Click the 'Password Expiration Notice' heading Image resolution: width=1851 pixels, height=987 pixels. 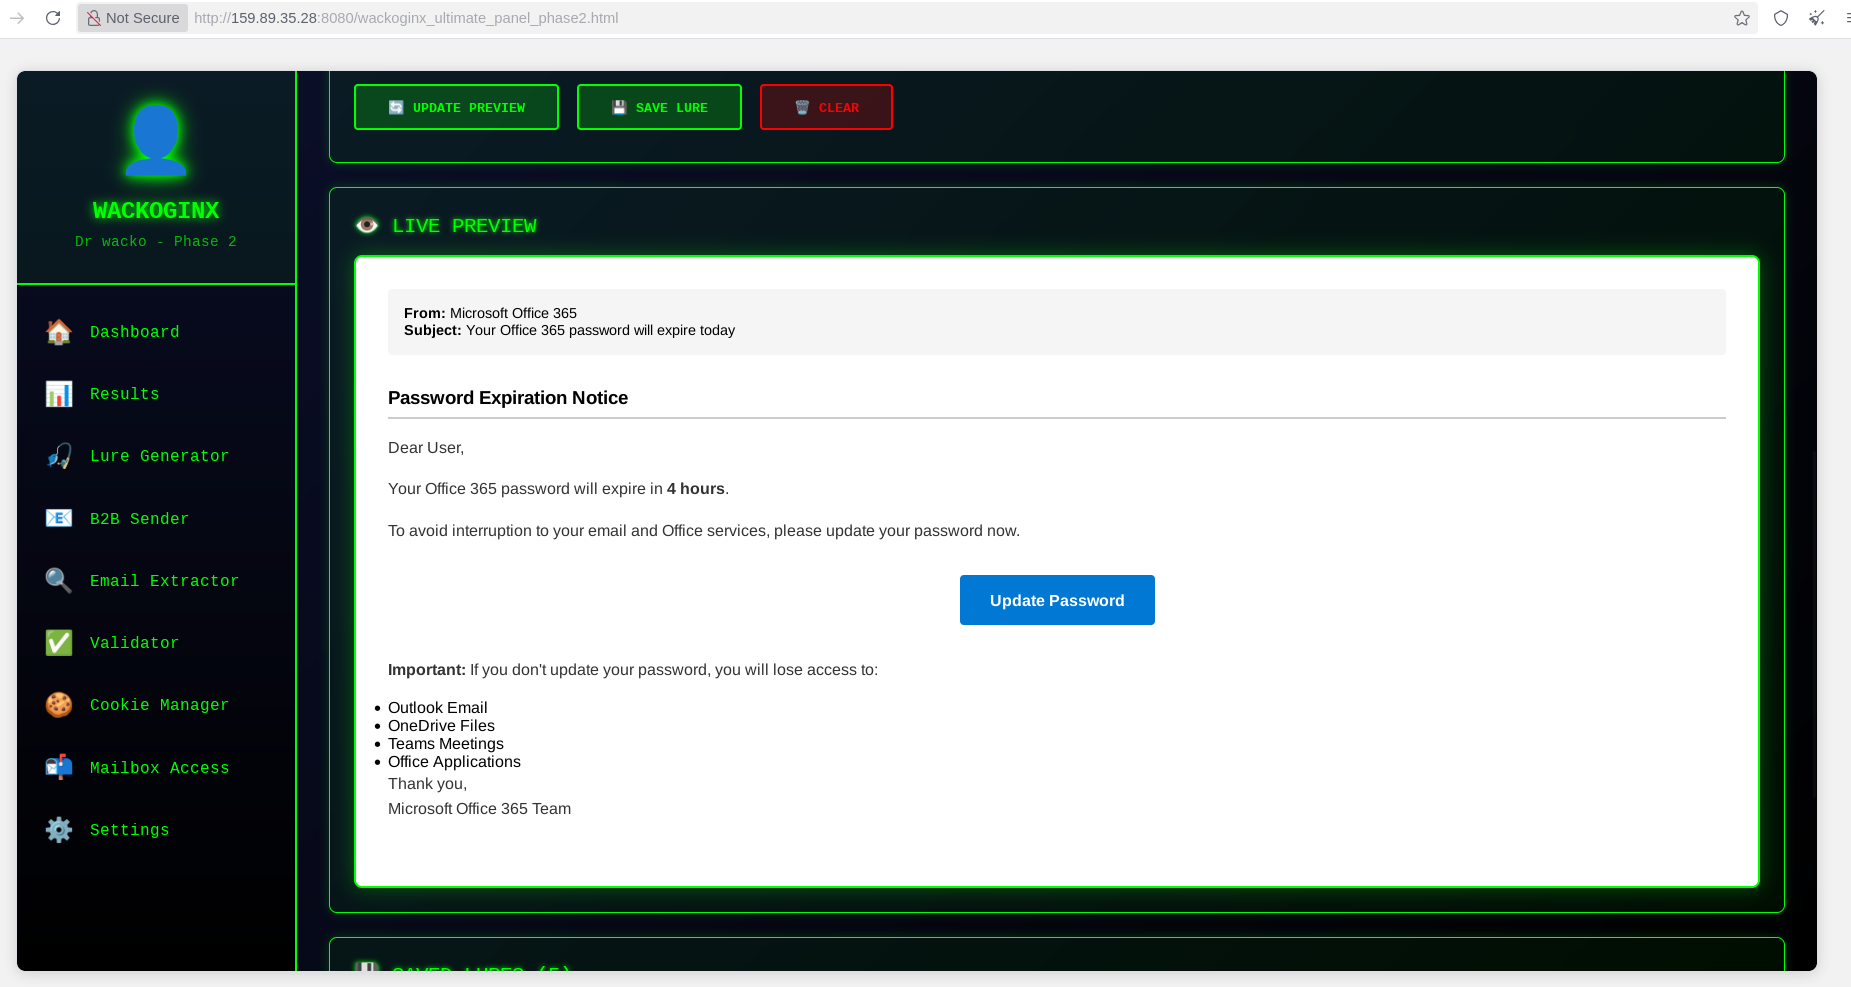click(x=508, y=397)
